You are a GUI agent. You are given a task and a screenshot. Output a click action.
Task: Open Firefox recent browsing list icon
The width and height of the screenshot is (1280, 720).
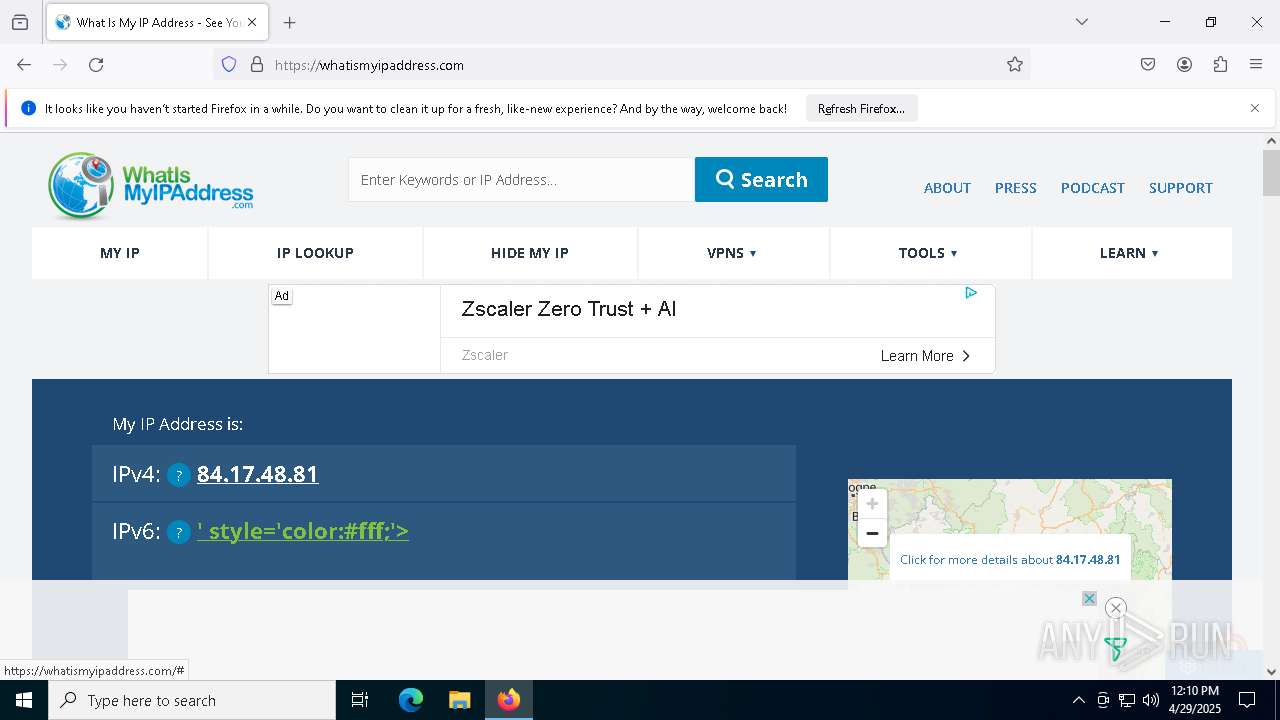coord(20,22)
